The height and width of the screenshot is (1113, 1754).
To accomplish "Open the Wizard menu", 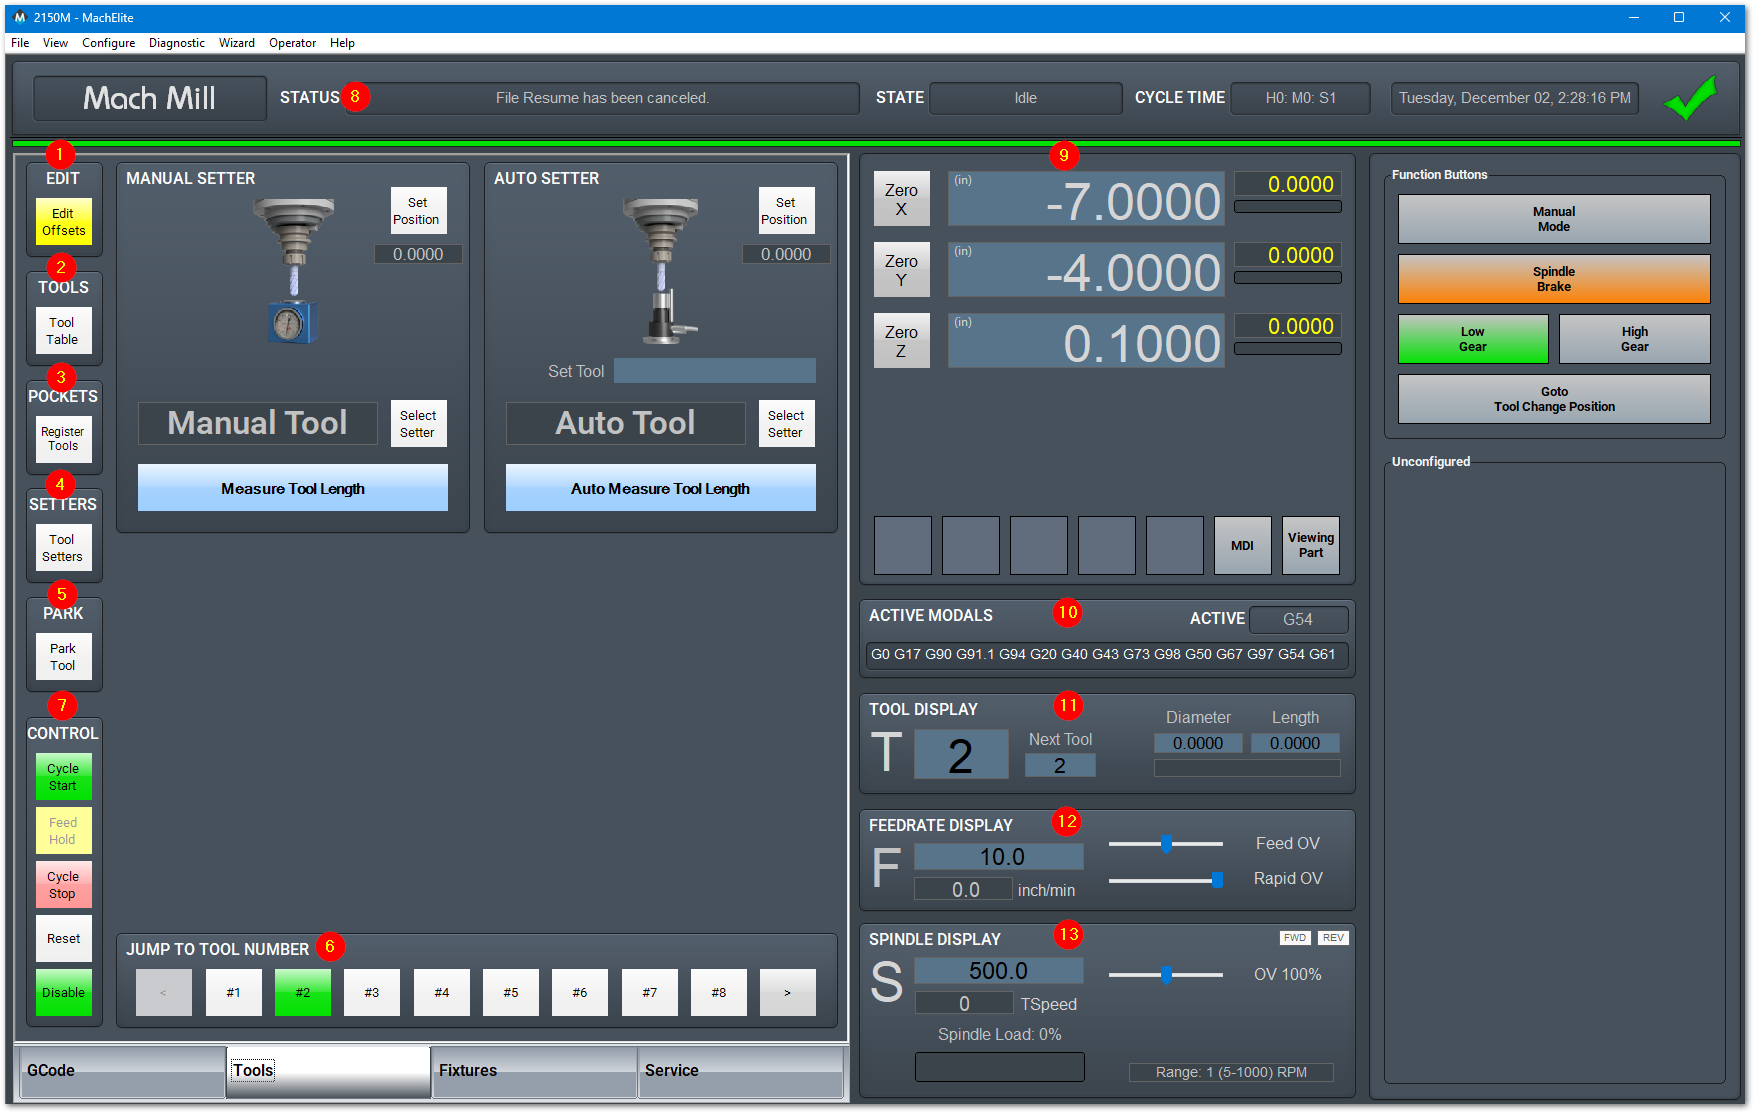I will [237, 43].
